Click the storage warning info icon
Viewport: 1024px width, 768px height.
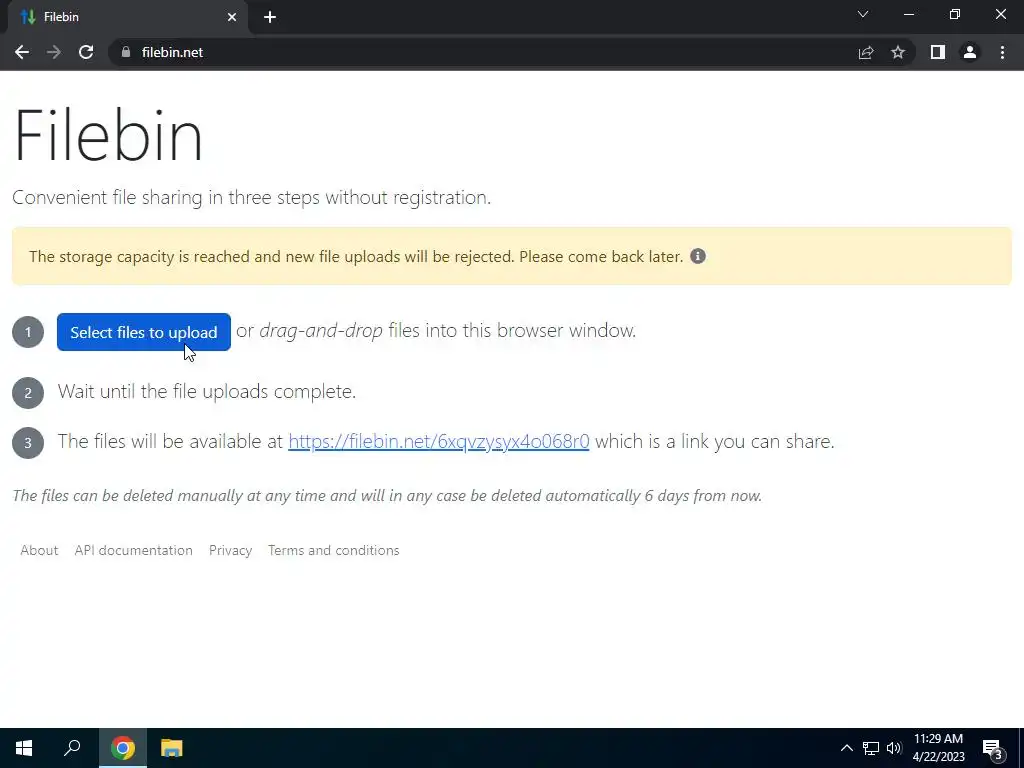point(697,256)
